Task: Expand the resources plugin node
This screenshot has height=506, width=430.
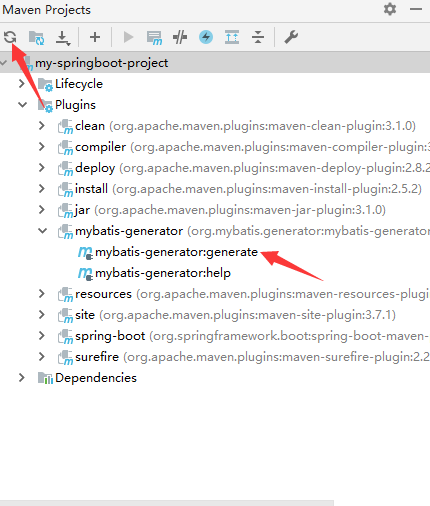Action: [x=42, y=294]
